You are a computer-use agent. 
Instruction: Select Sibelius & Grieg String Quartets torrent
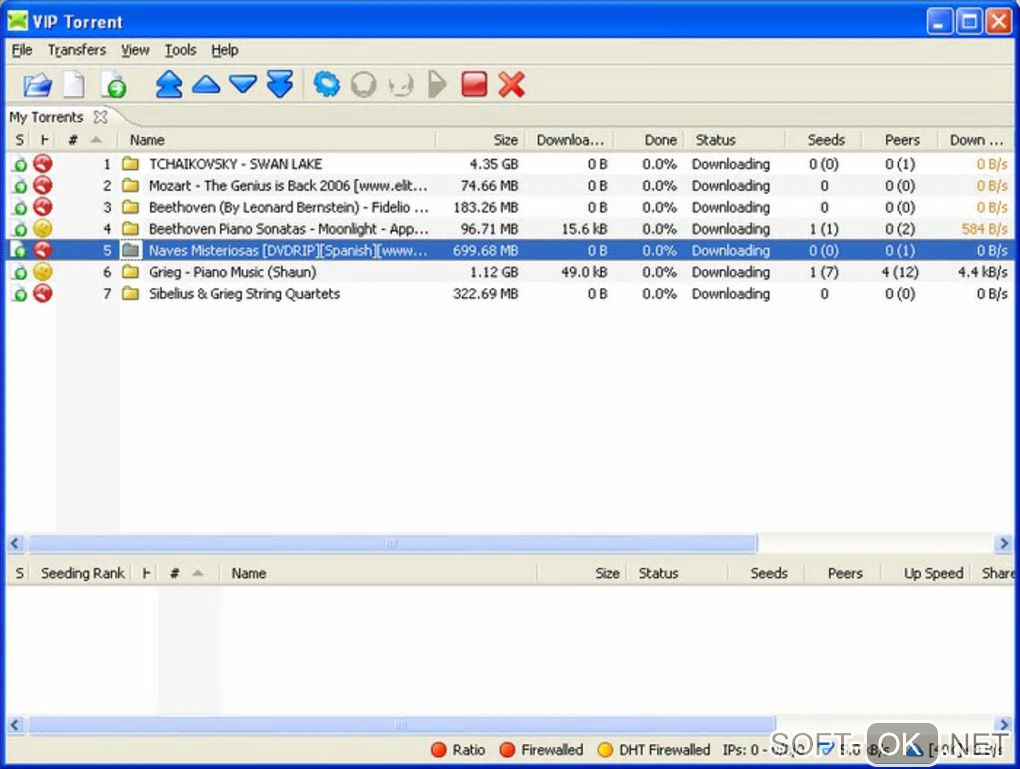(x=510, y=293)
